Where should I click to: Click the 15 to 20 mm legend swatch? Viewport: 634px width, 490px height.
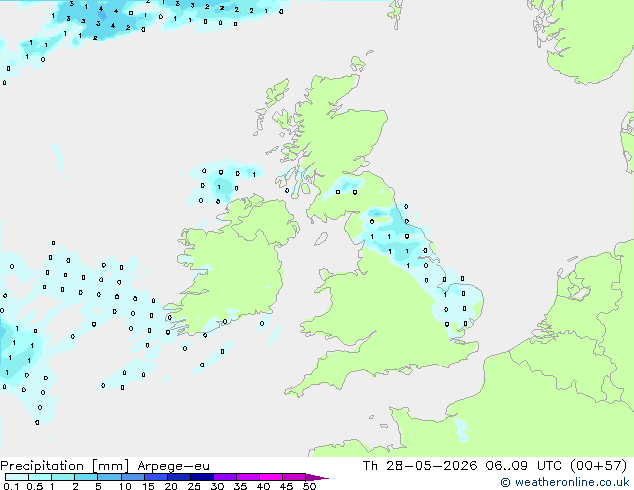[x=156, y=477]
